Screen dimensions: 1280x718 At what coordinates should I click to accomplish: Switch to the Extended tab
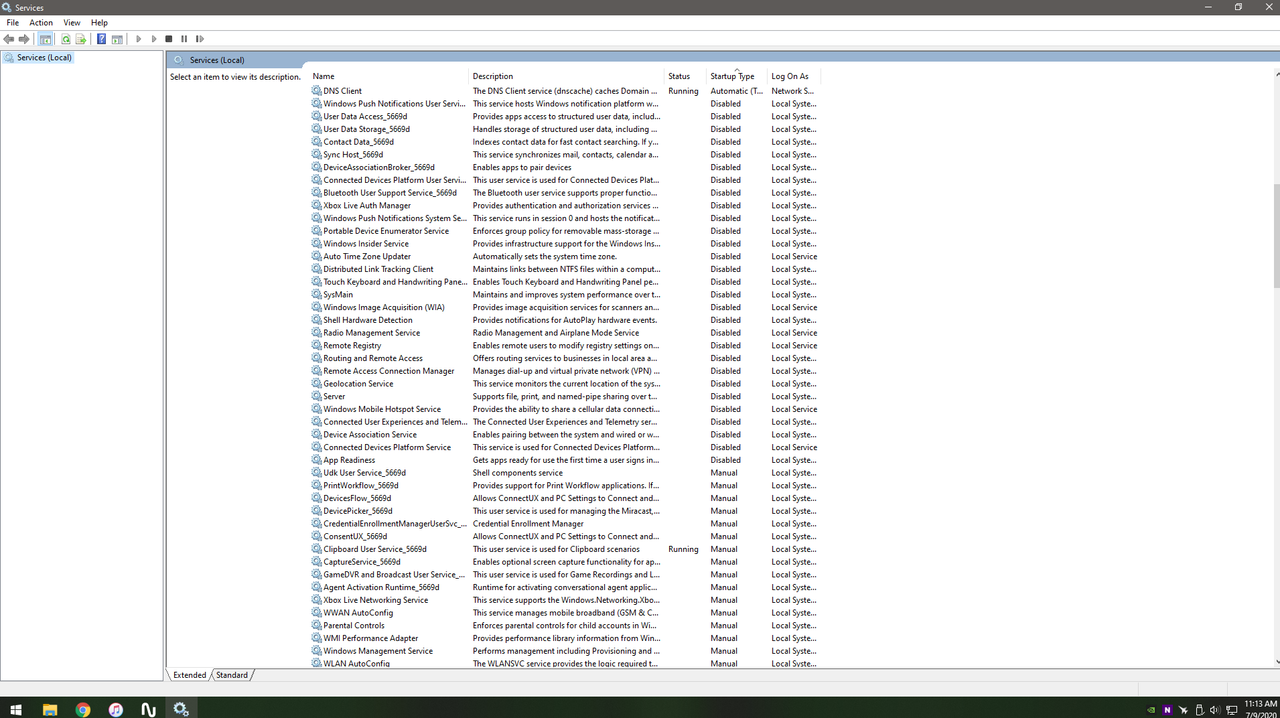(189, 675)
